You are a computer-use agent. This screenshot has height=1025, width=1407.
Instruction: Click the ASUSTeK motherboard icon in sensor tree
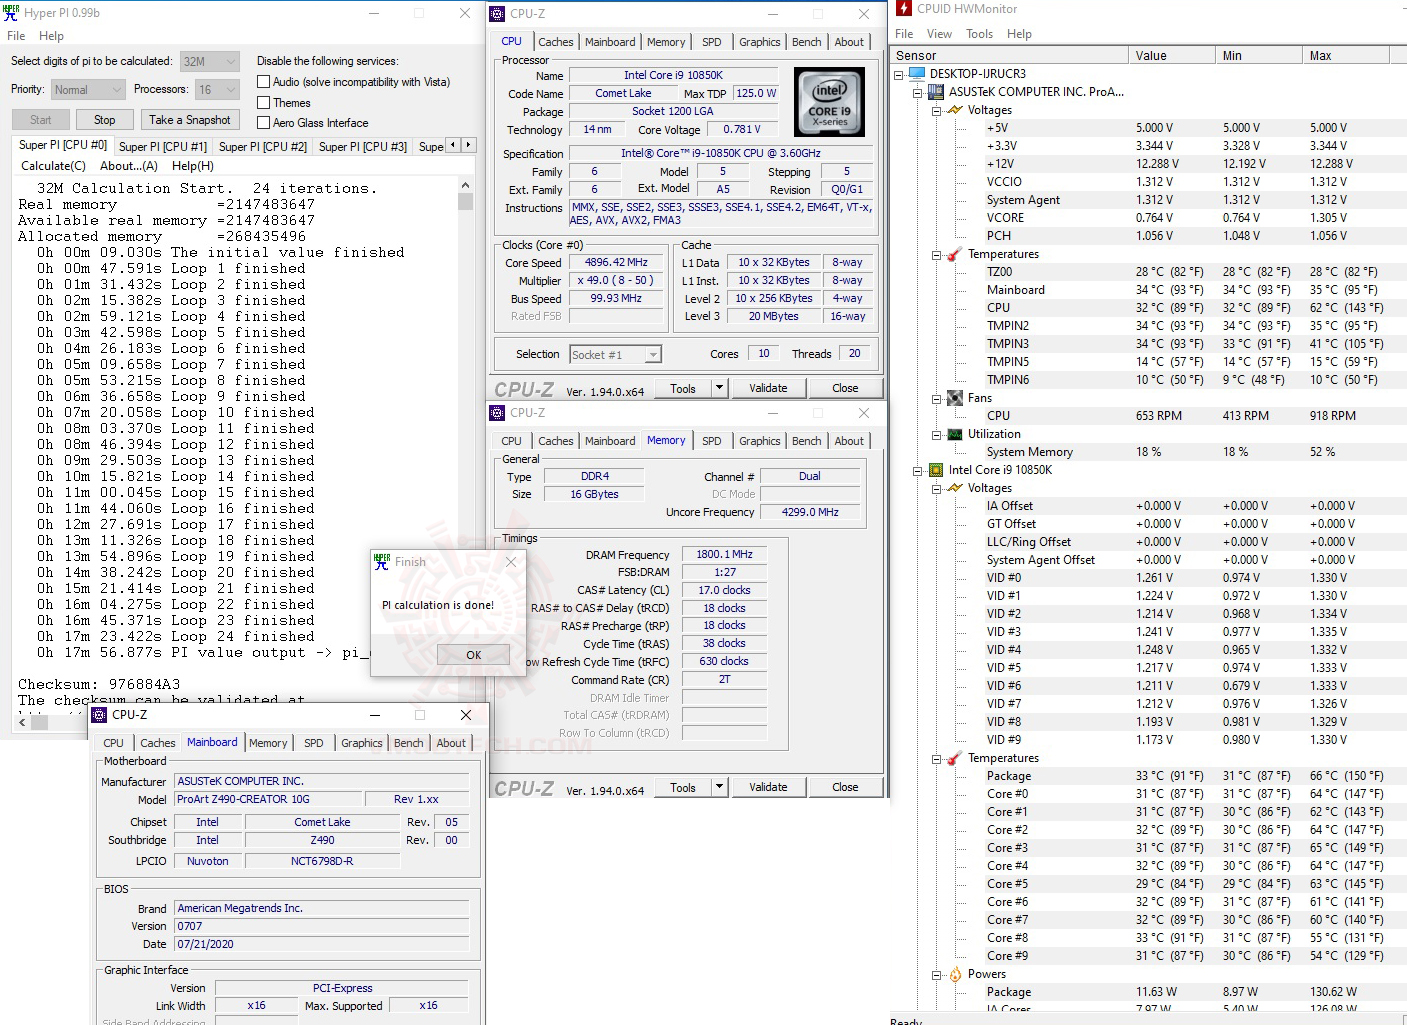click(x=936, y=92)
